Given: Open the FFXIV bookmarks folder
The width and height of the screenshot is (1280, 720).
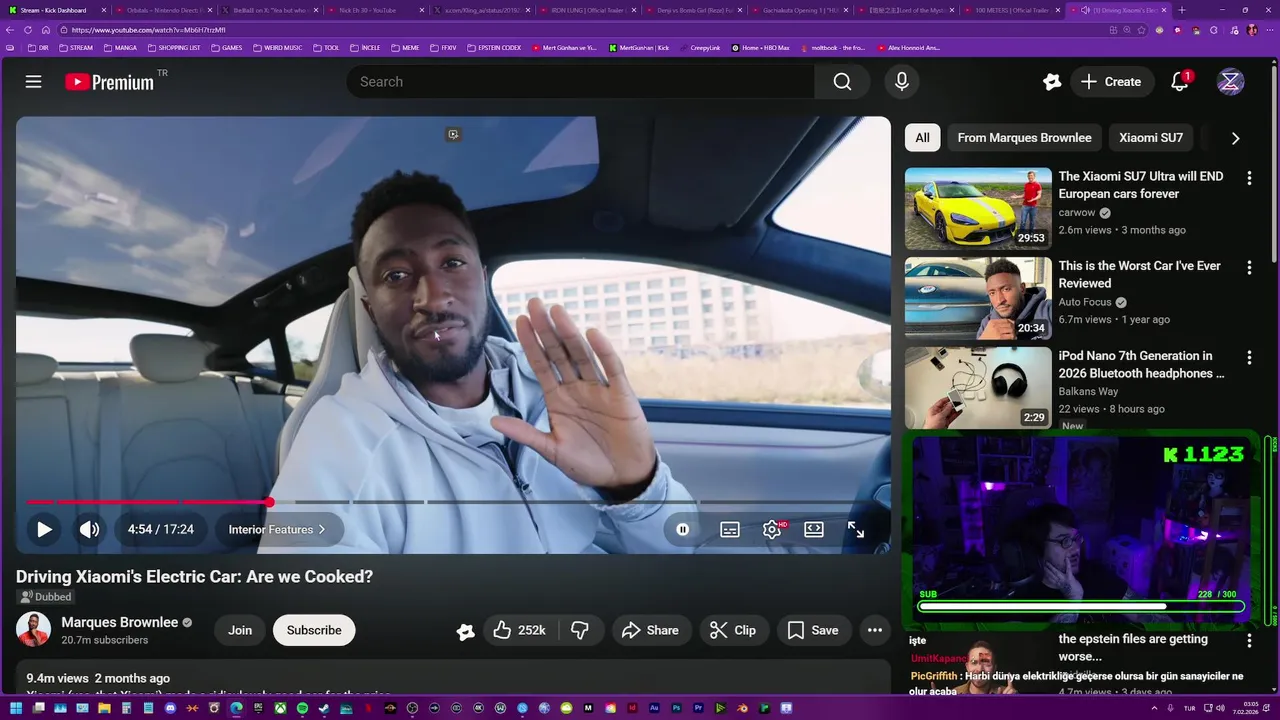Looking at the screenshot, I should [x=442, y=48].
